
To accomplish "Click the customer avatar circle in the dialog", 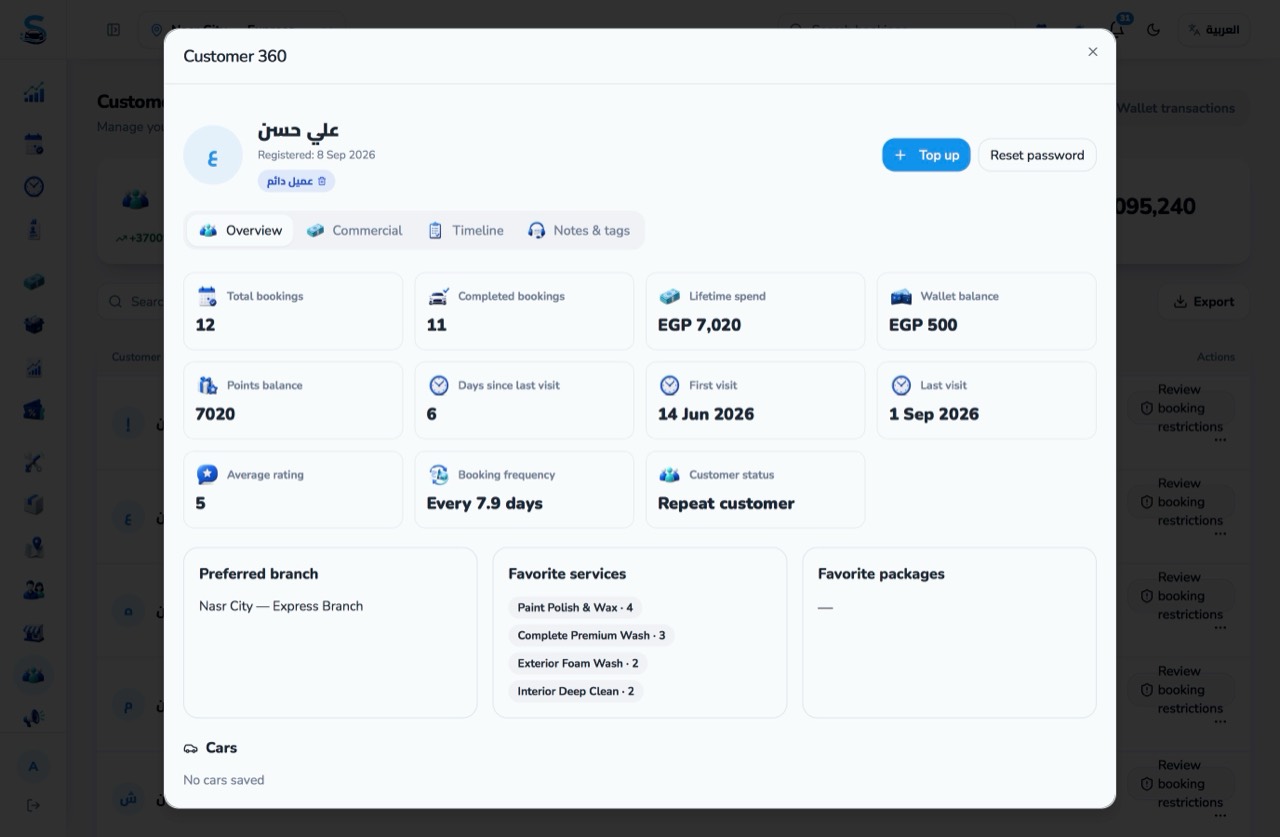I will 213,155.
